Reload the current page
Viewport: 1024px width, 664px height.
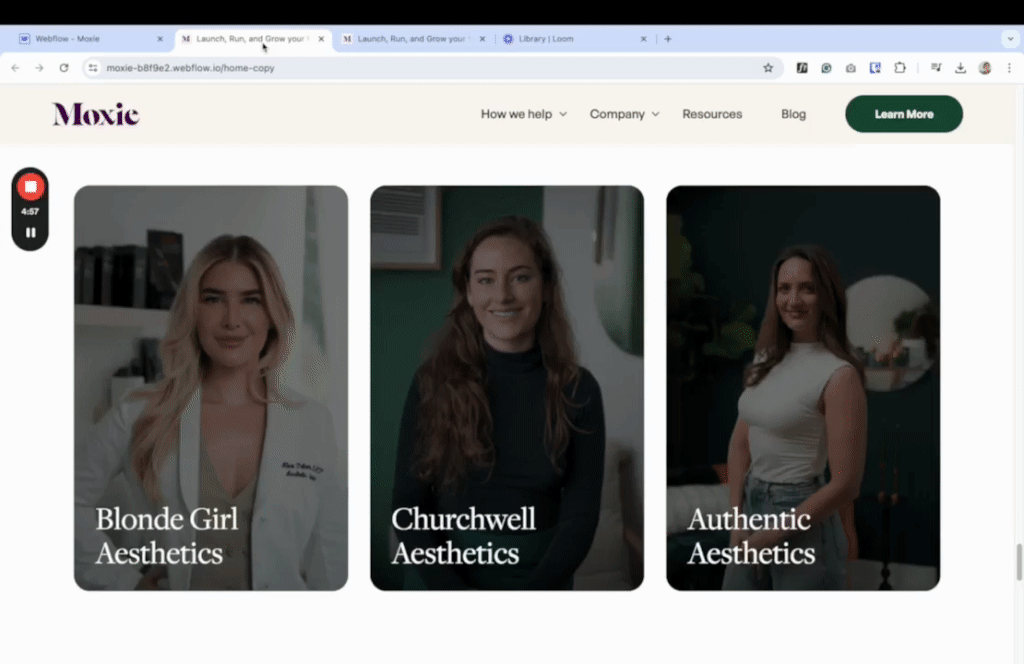pos(64,68)
